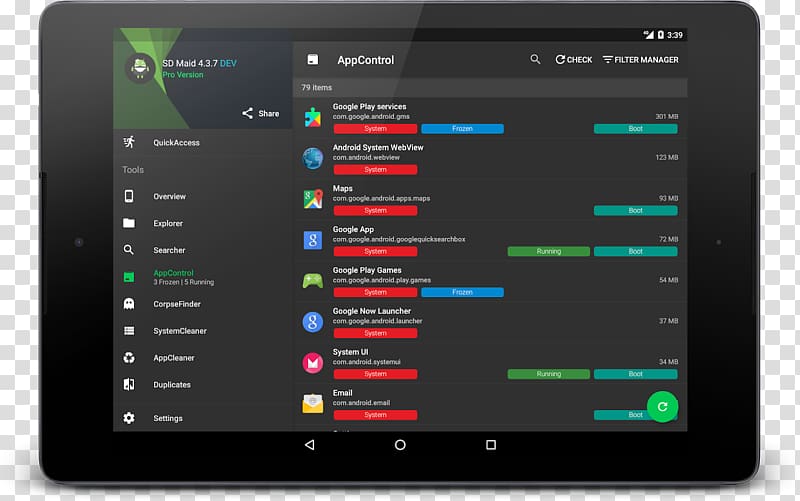Tap Android home navigation button
The height and width of the screenshot is (501, 800).
400,445
